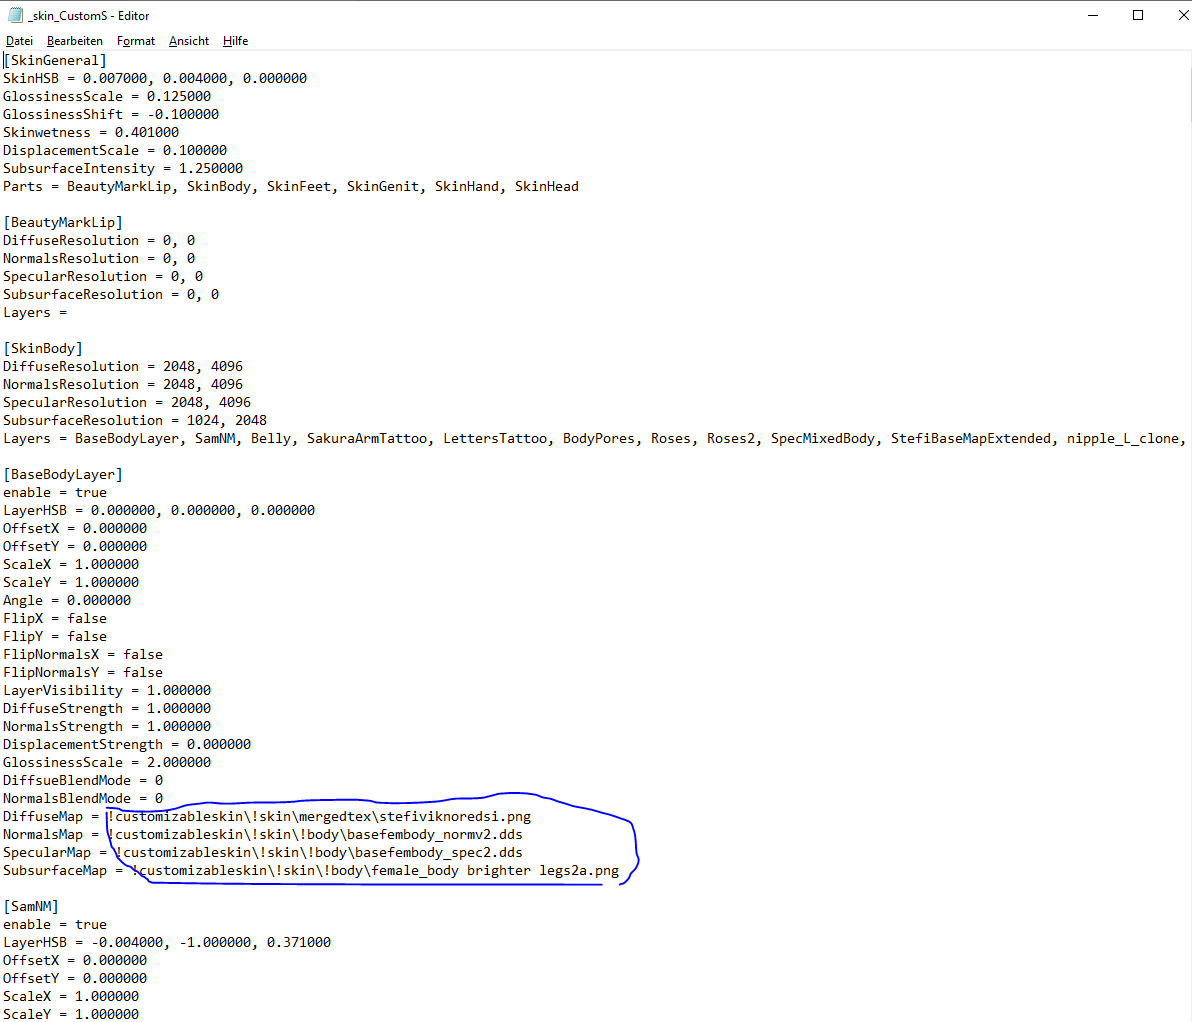
Task: Click the 'FlipX = false' line
Action: click(x=55, y=619)
